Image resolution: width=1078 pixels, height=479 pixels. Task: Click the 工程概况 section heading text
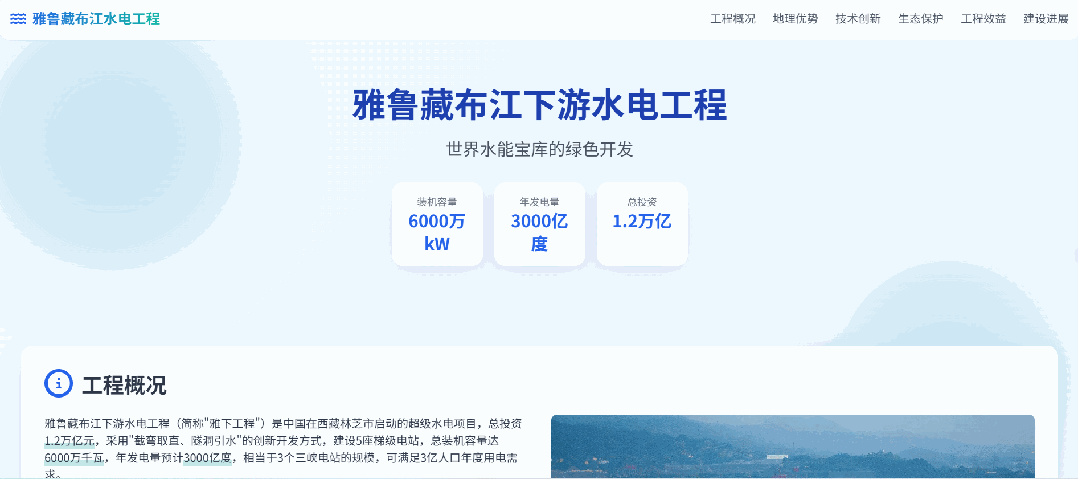pos(124,385)
